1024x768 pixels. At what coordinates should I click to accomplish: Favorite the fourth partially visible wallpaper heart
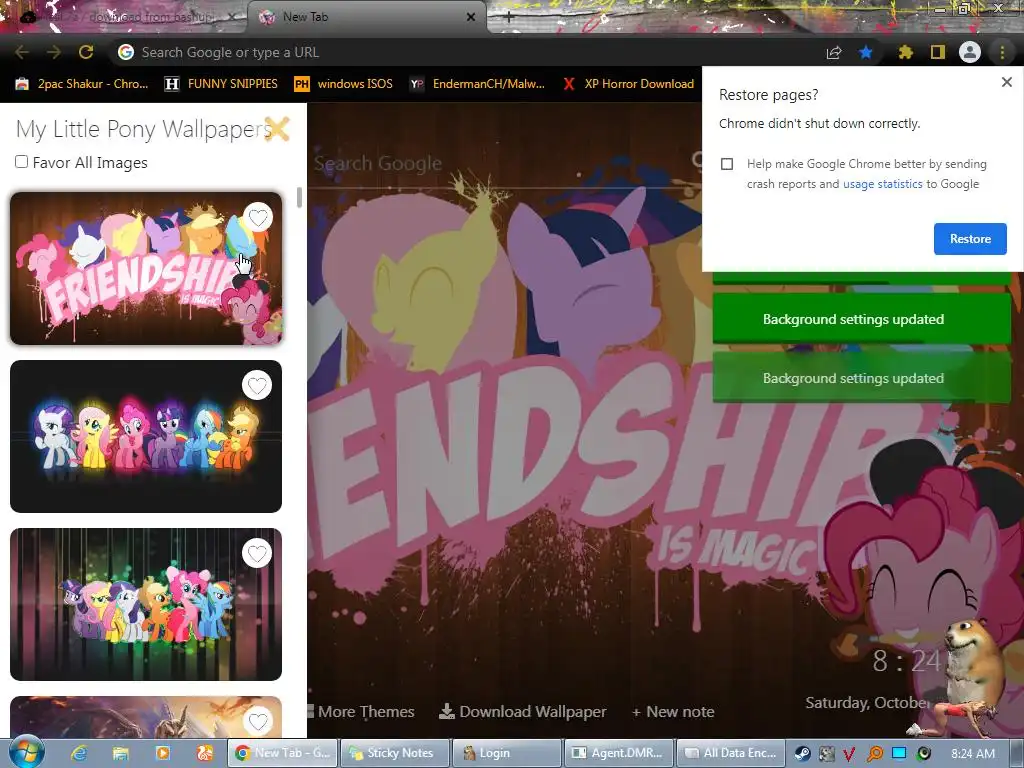coord(258,721)
